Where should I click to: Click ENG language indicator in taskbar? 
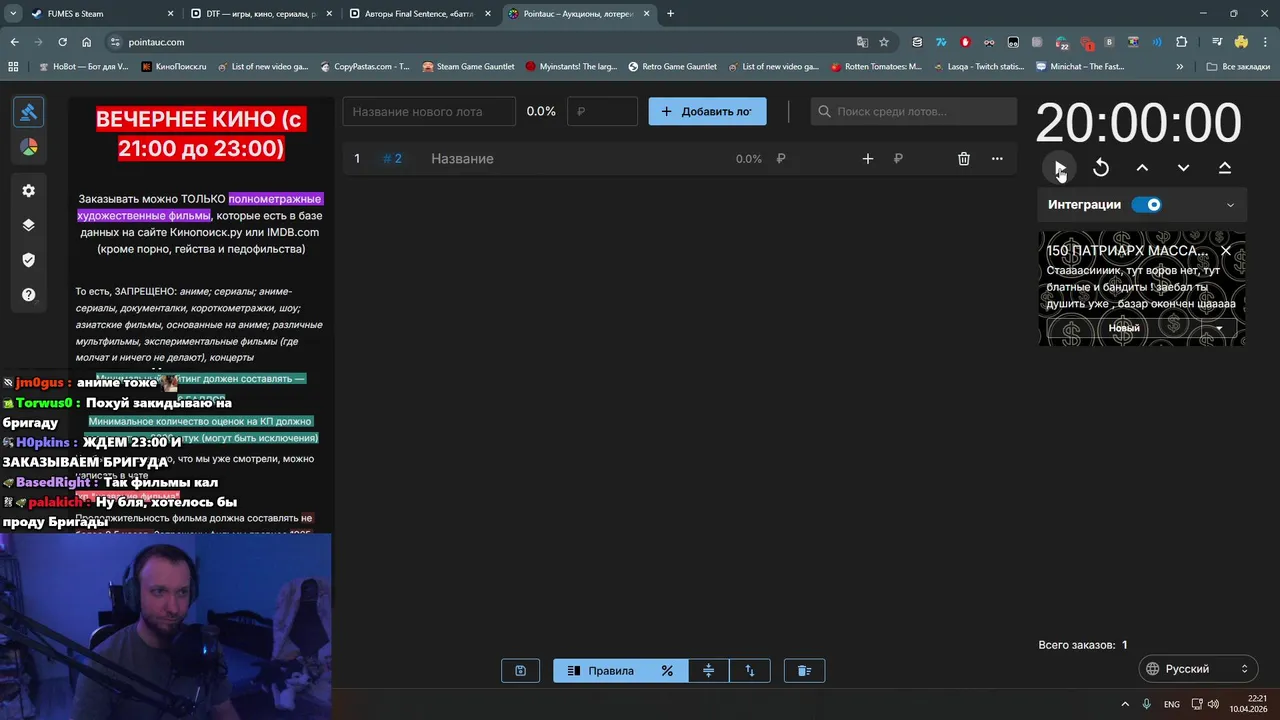click(1172, 704)
